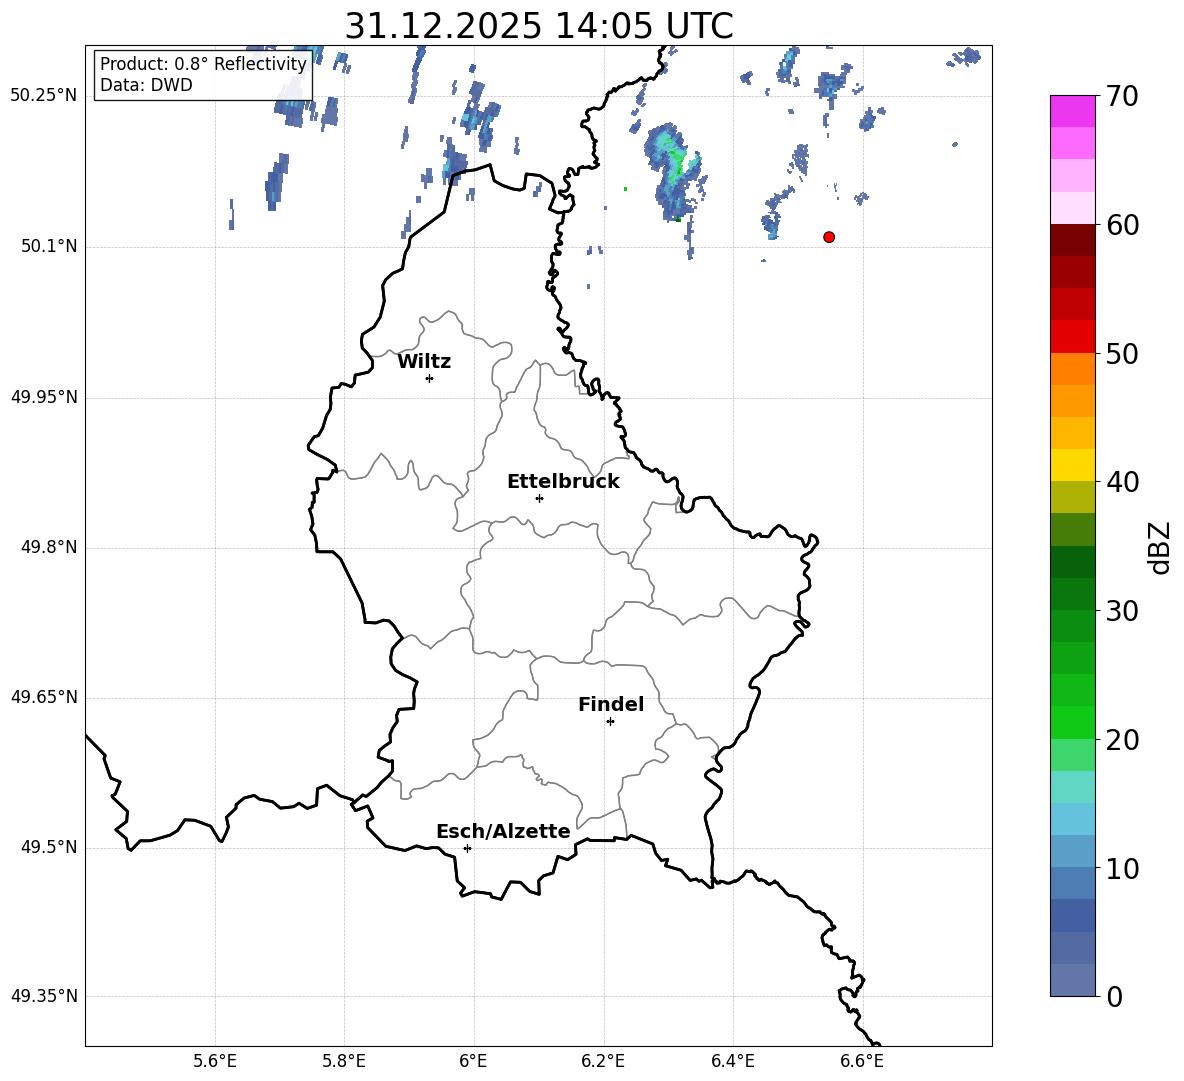The width and height of the screenshot is (1184, 1081).
Task: Click the Product: 0.8° Reflectivity text
Action: [203, 63]
